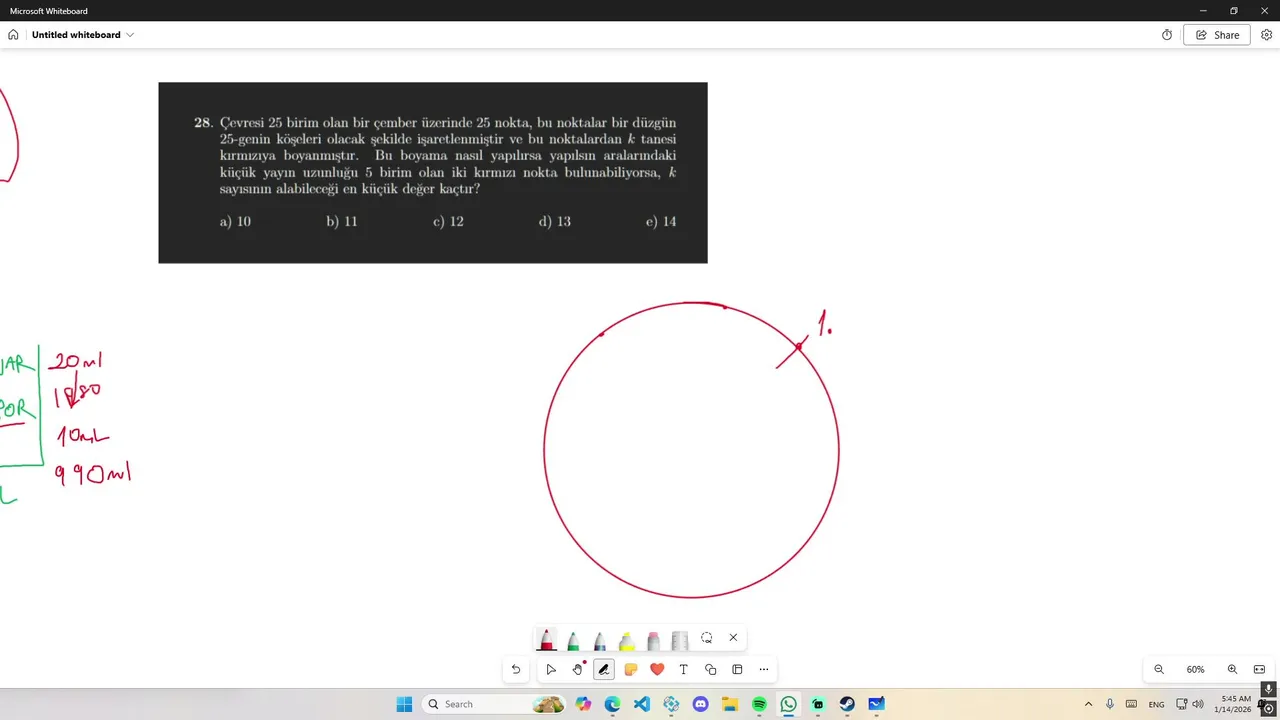Select the green pen
The width and height of the screenshot is (1280, 720).
click(573, 639)
